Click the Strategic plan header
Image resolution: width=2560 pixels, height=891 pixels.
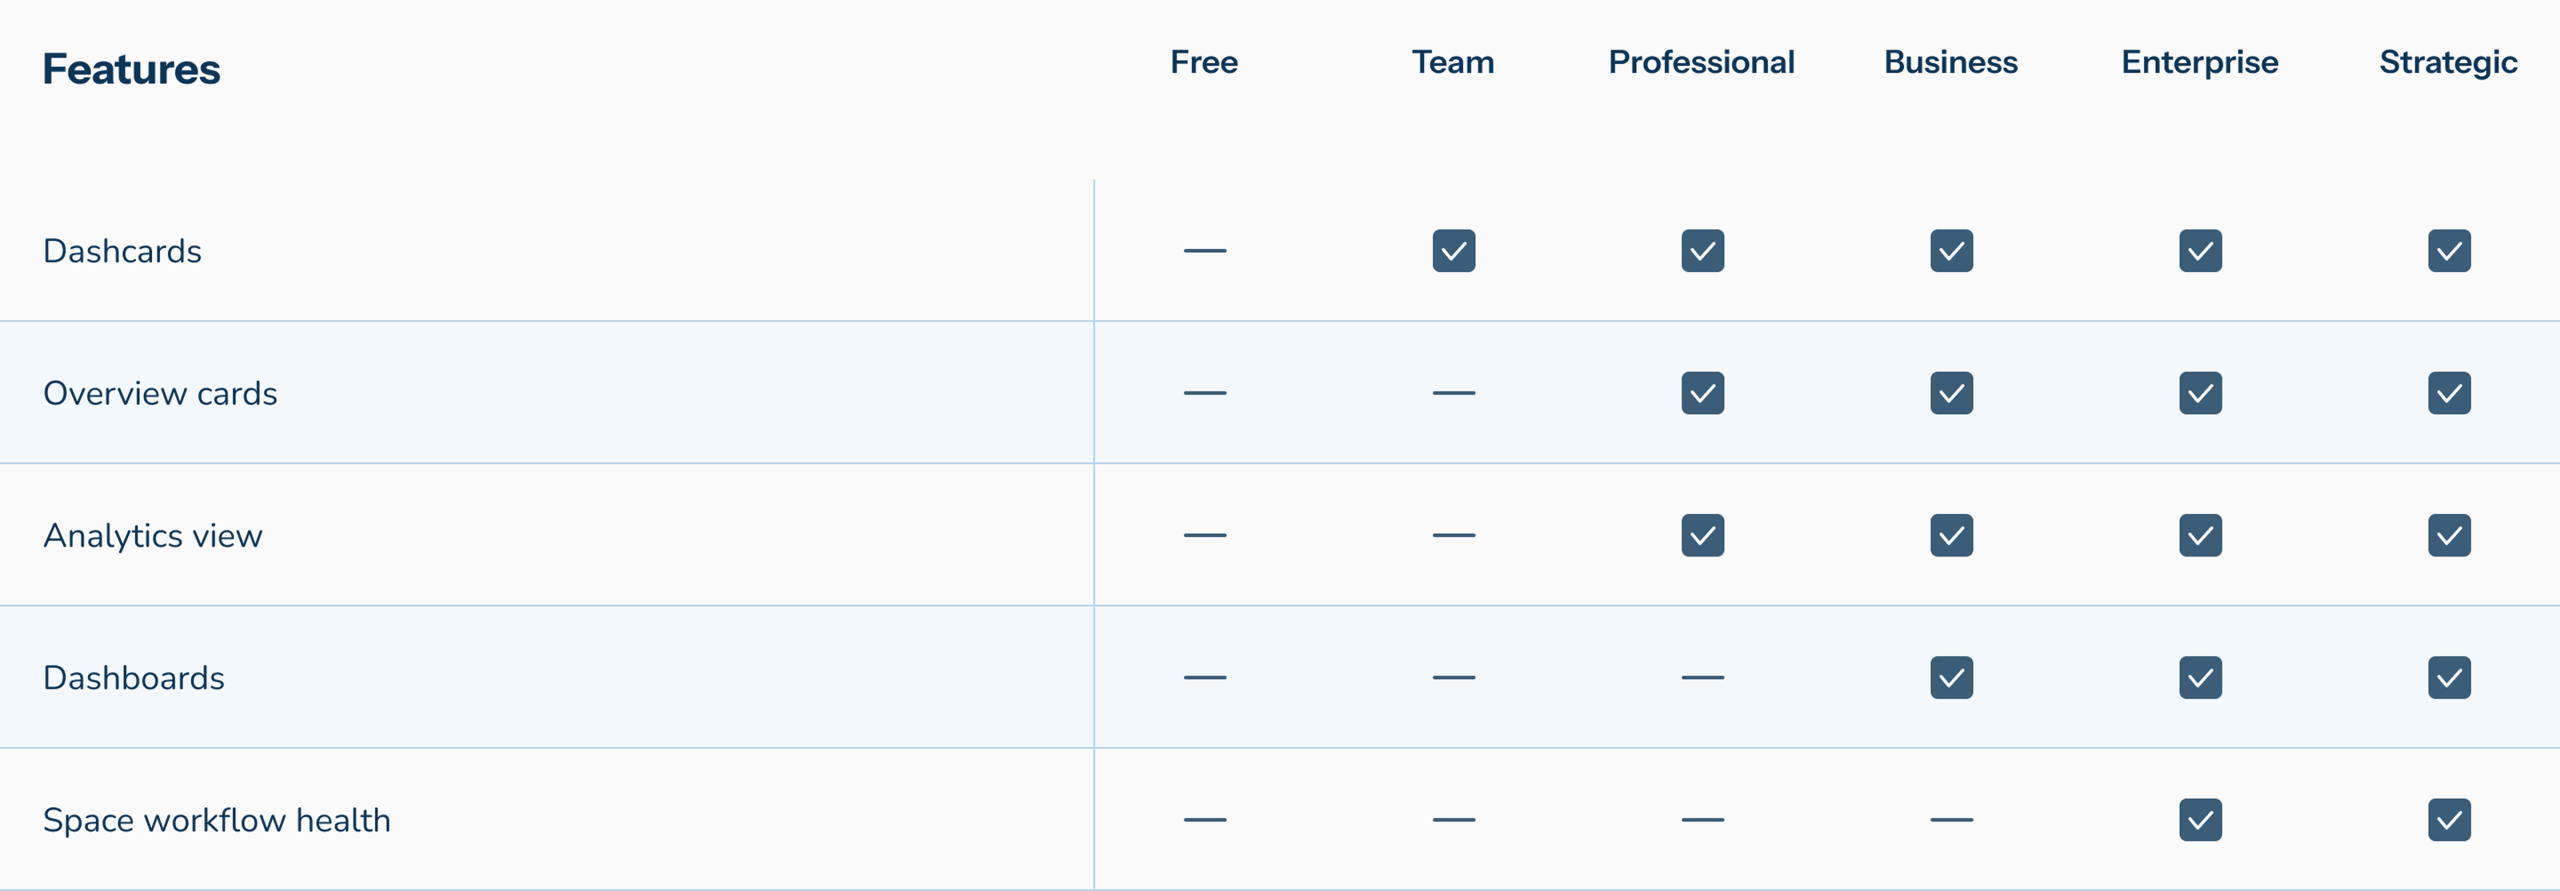coord(2448,64)
